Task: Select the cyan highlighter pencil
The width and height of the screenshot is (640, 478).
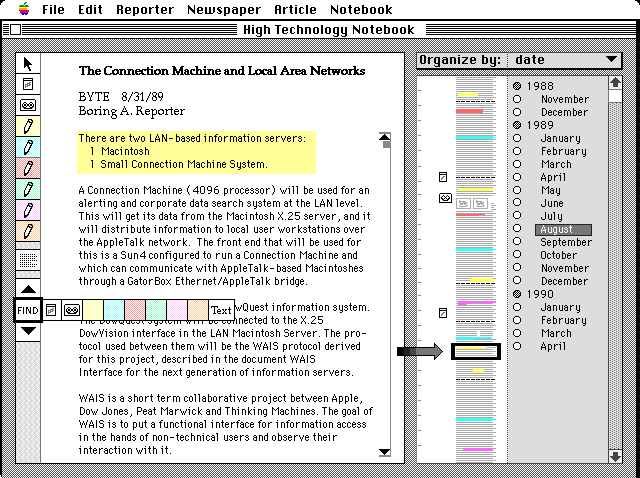Action: point(28,147)
